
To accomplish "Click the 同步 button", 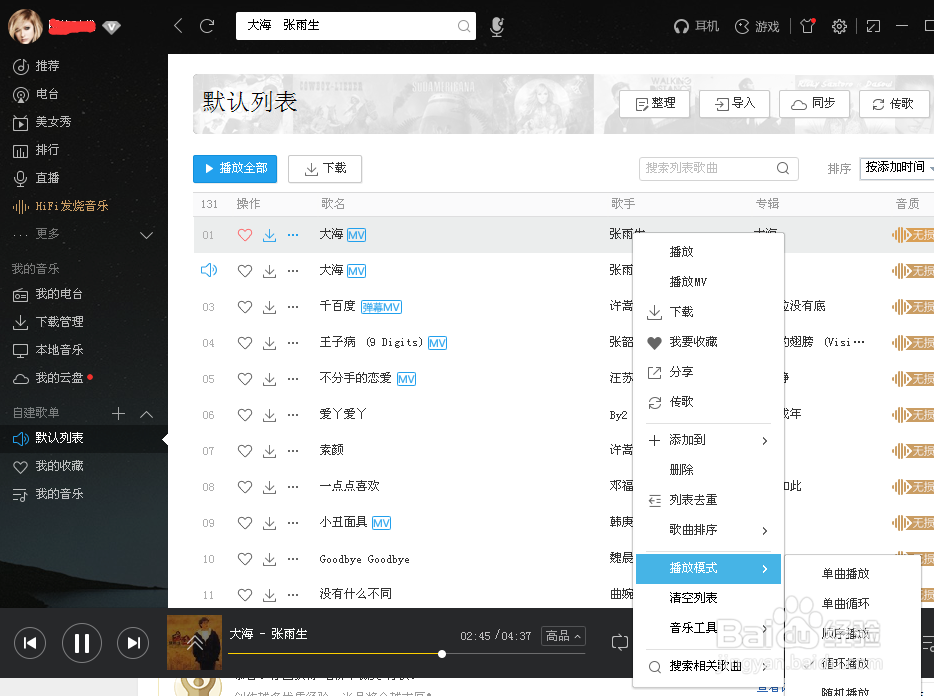I will 814,104.
